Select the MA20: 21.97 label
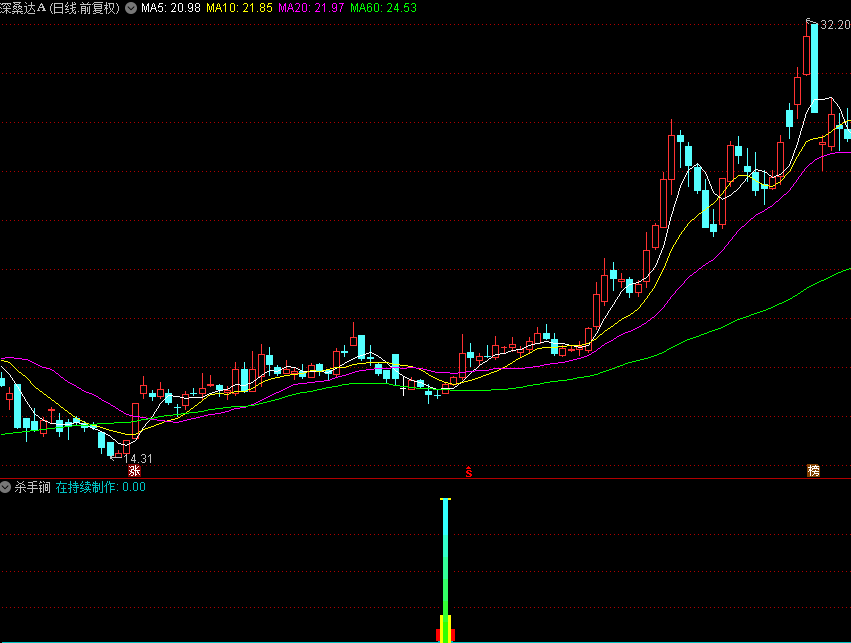Screen dimensions: 851x643 [311, 8]
